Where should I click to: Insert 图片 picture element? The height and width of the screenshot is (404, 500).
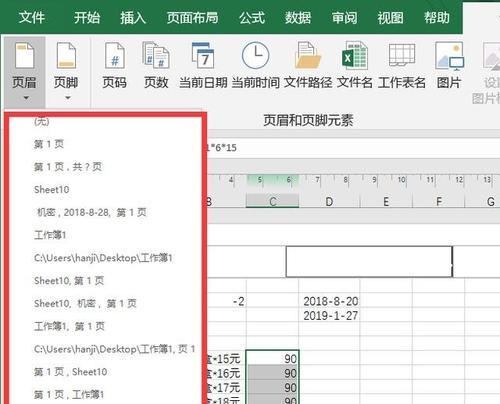point(449,66)
